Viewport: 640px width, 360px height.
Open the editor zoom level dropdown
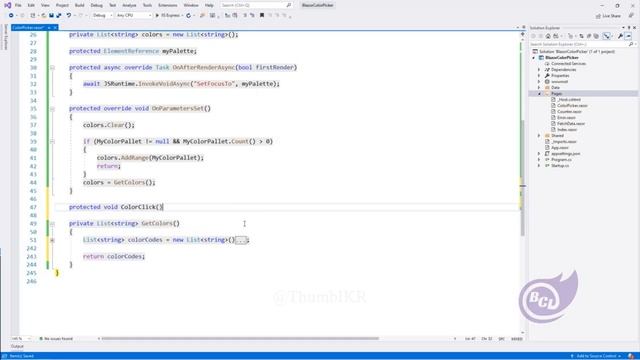click(x=21, y=338)
